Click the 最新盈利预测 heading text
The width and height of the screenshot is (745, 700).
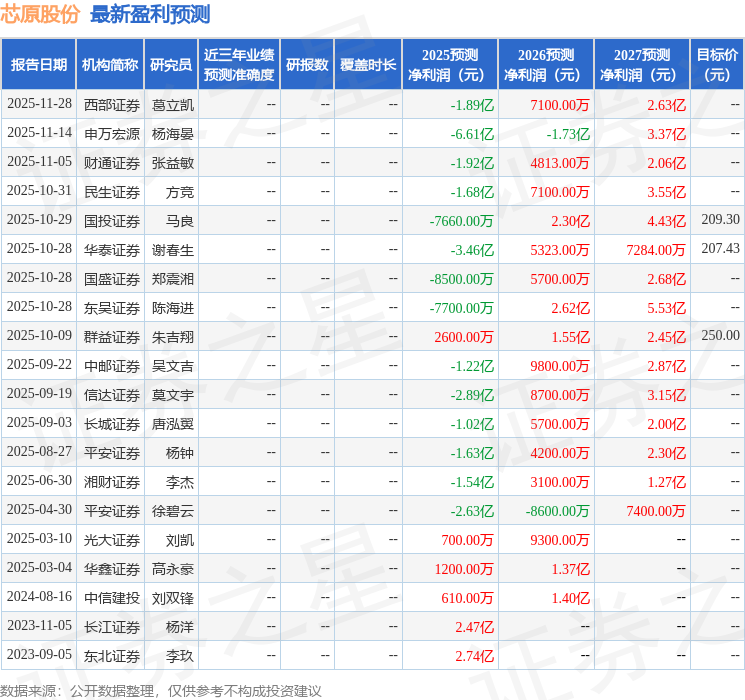pos(150,14)
